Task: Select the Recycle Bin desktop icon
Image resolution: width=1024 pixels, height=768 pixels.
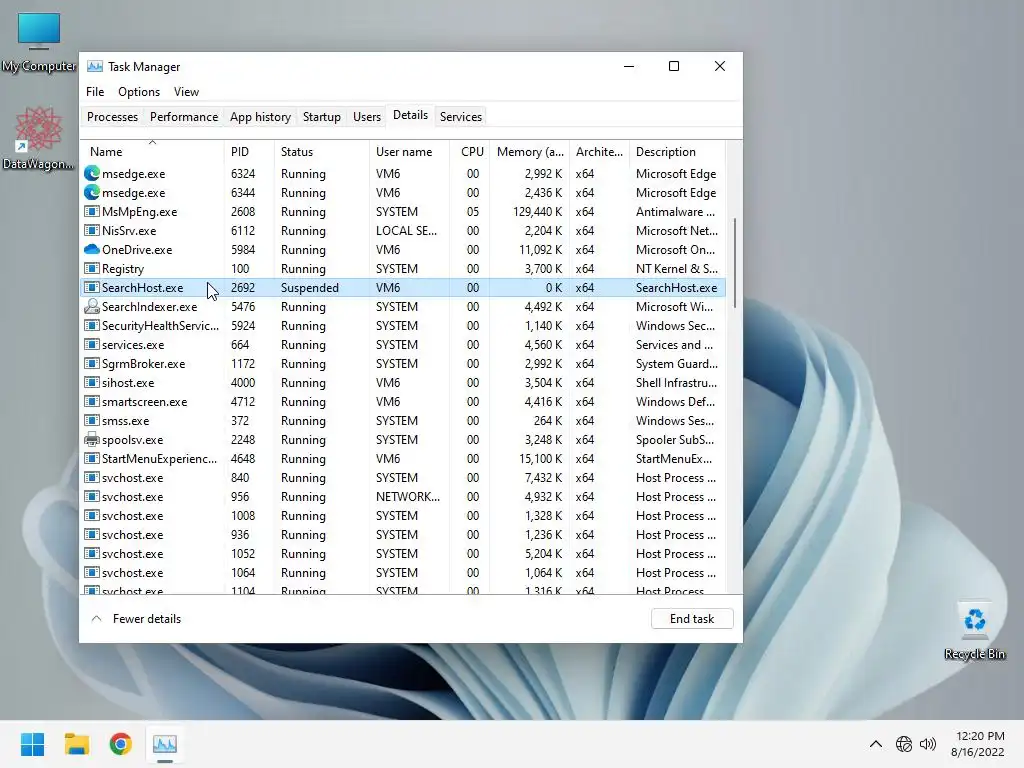Action: click(974, 631)
